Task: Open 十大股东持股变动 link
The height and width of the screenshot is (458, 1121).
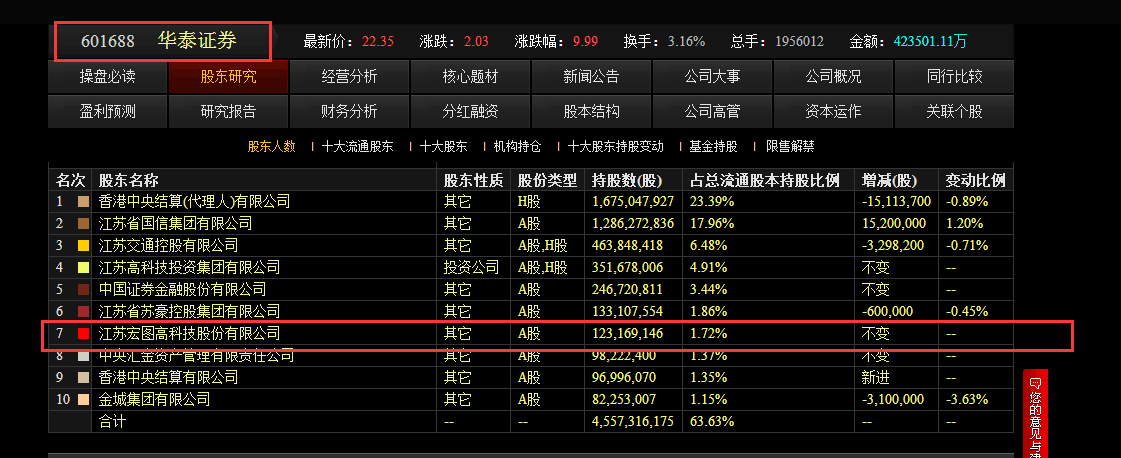Action: [616, 146]
